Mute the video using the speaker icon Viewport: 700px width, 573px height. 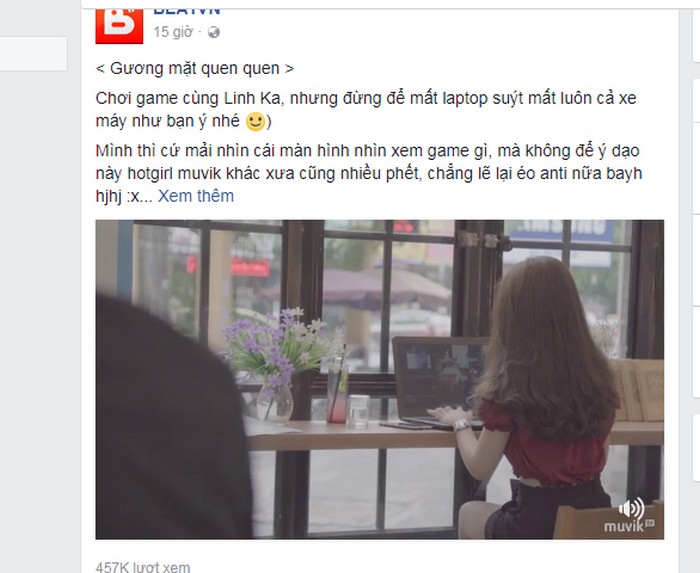[631, 508]
